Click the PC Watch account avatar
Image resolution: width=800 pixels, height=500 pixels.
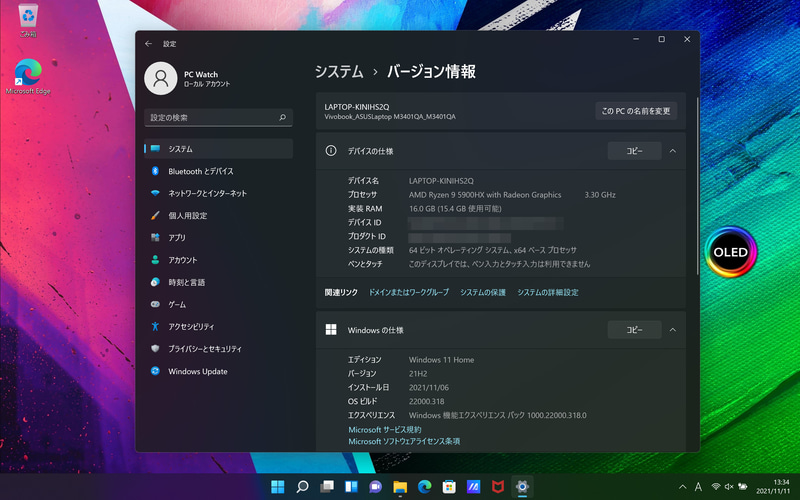tap(161, 78)
